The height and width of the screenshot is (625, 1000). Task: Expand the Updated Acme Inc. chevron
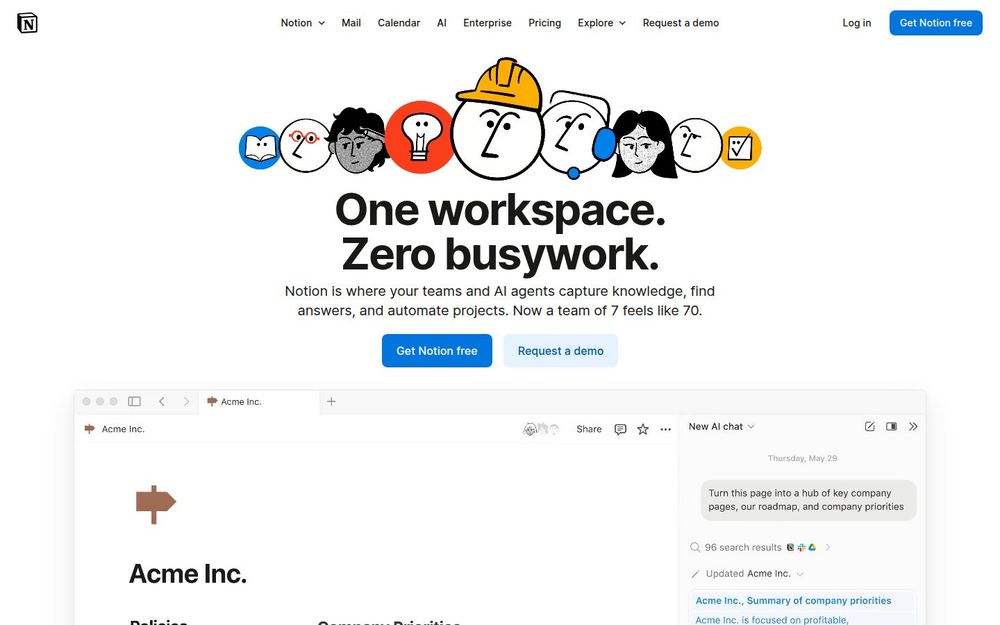[800, 574]
